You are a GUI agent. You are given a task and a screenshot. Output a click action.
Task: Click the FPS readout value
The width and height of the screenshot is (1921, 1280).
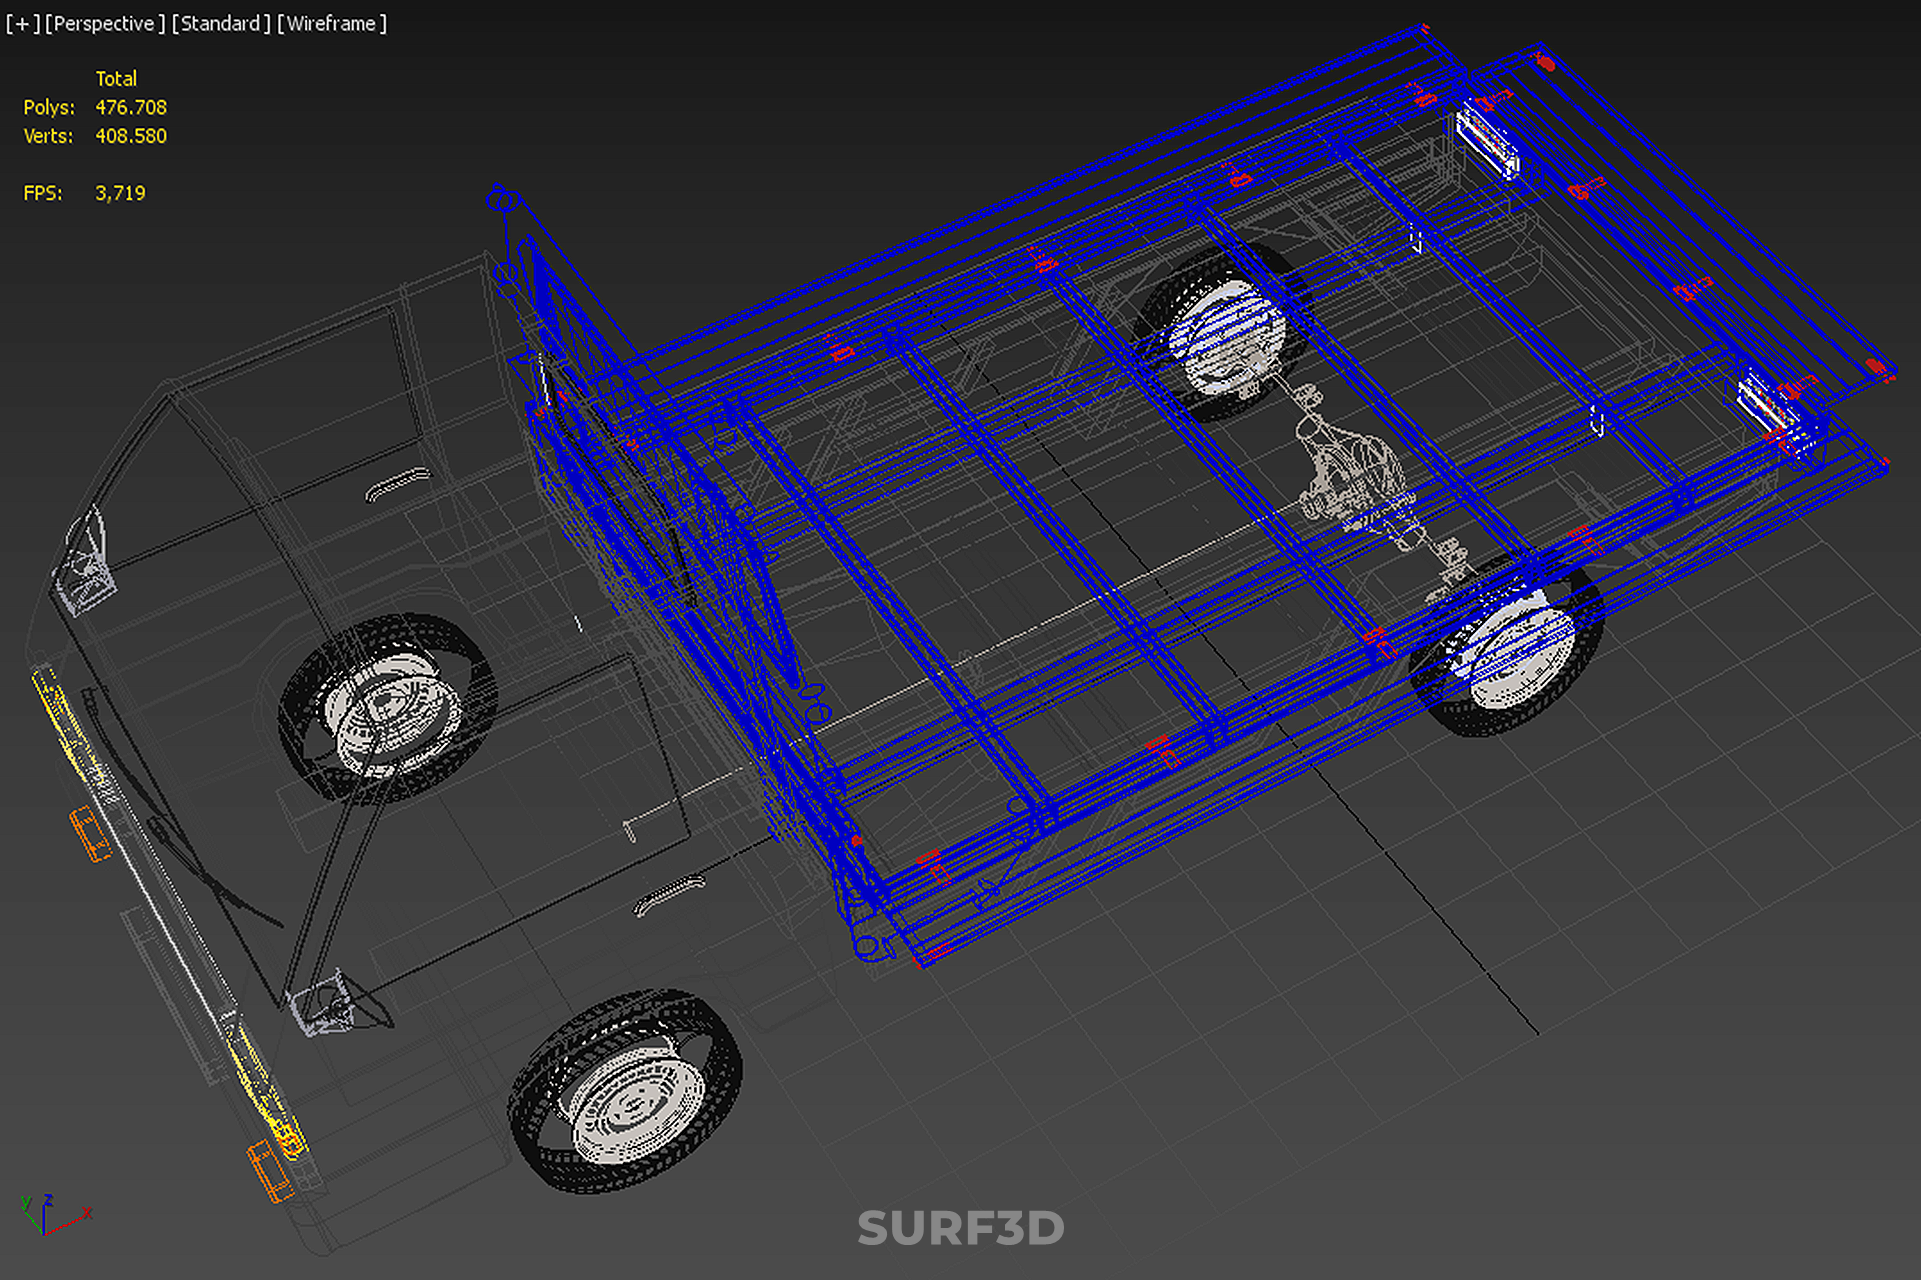pos(120,193)
